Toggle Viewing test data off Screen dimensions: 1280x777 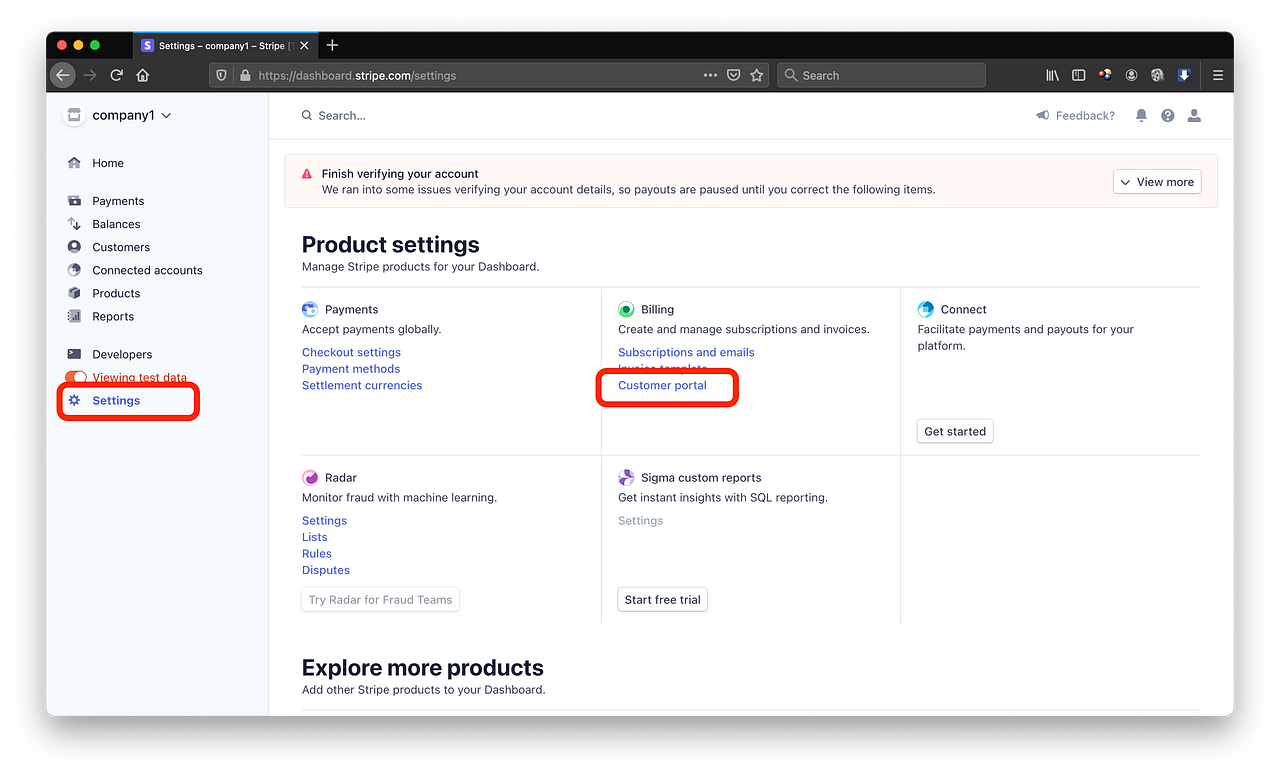pos(75,377)
